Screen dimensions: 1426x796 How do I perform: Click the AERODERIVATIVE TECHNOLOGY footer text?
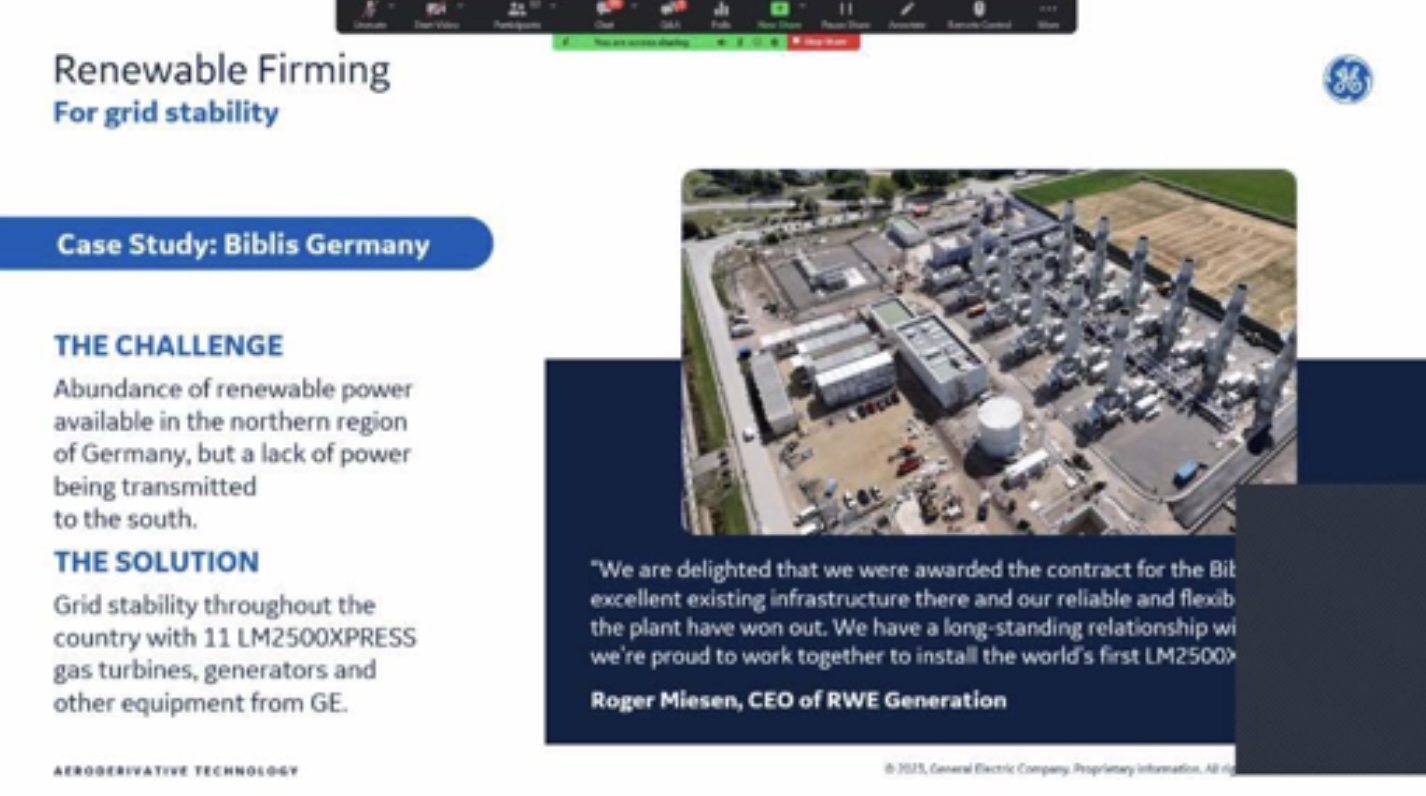coord(176,771)
